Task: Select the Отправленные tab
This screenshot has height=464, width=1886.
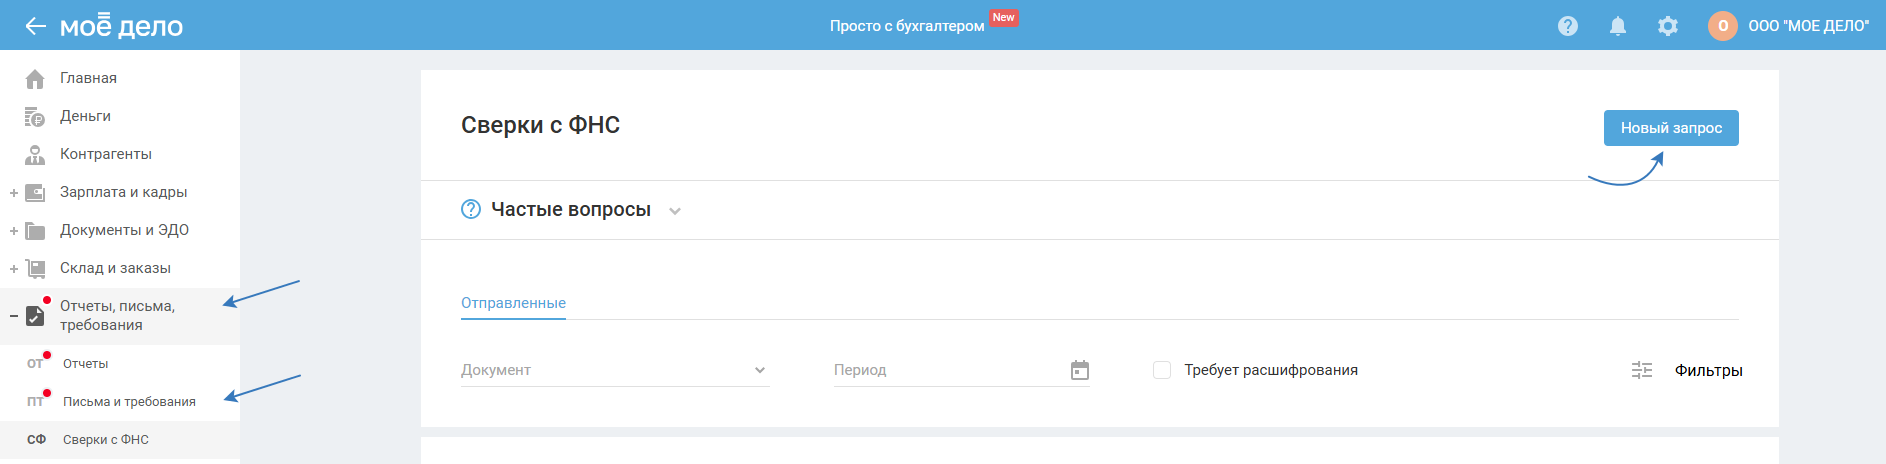Action: [x=513, y=303]
